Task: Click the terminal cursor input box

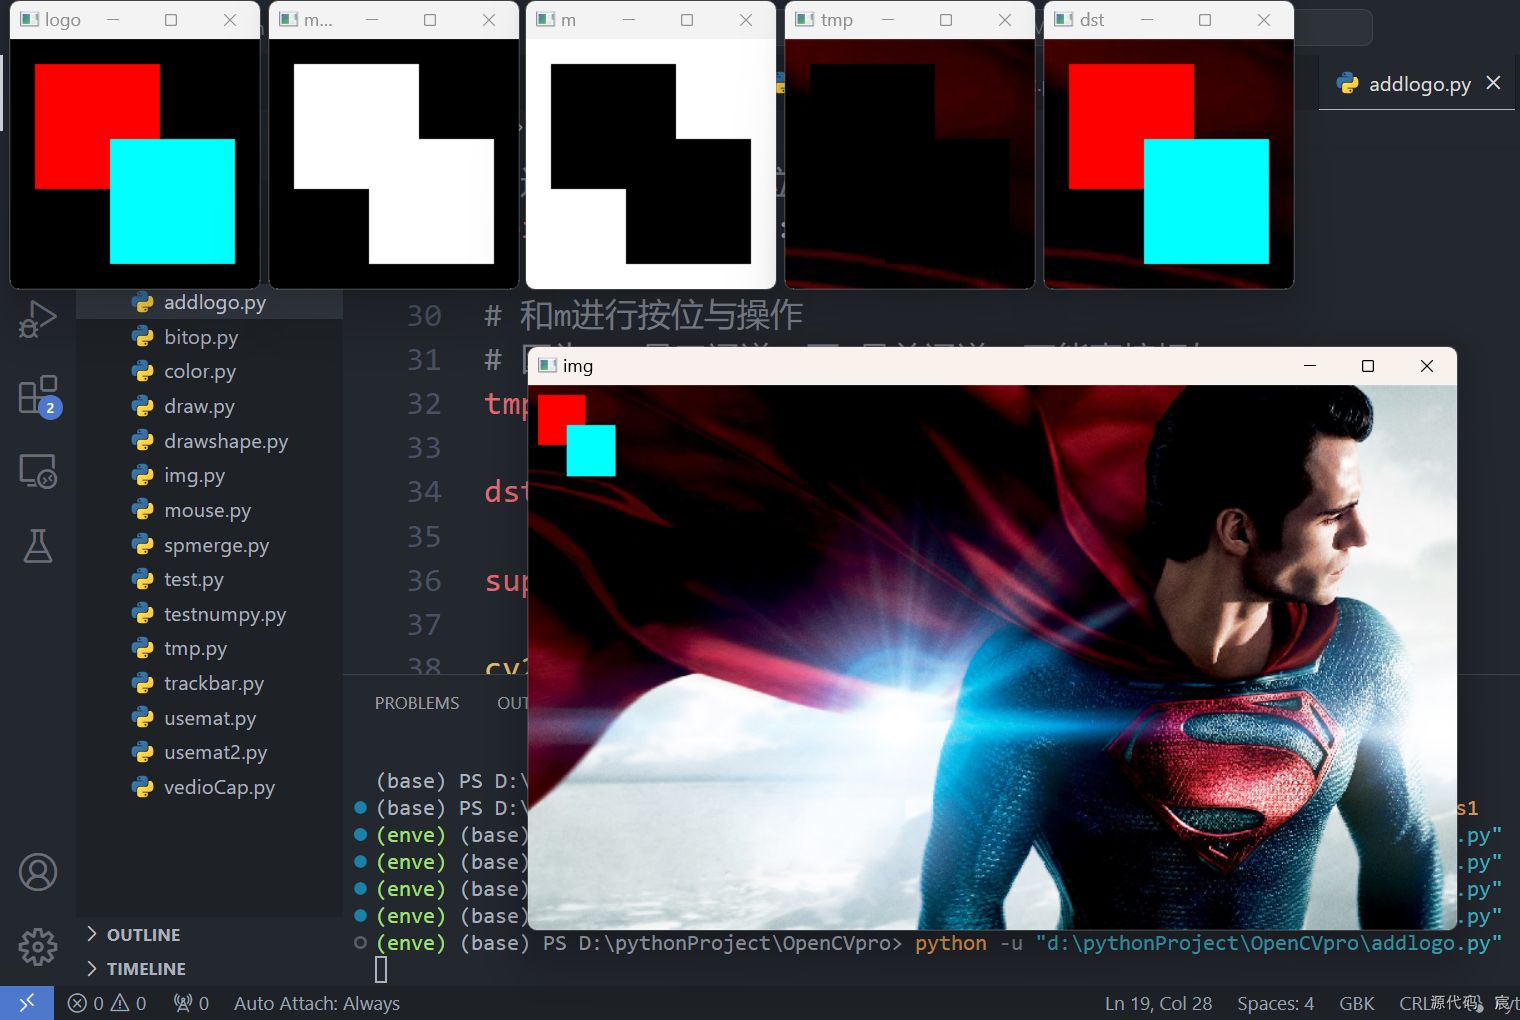Action: (381, 969)
